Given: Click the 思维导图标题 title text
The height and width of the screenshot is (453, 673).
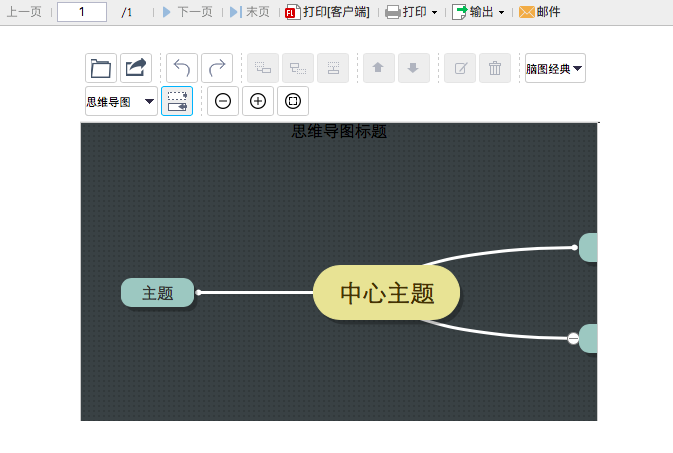Looking at the screenshot, I should click(x=339, y=131).
